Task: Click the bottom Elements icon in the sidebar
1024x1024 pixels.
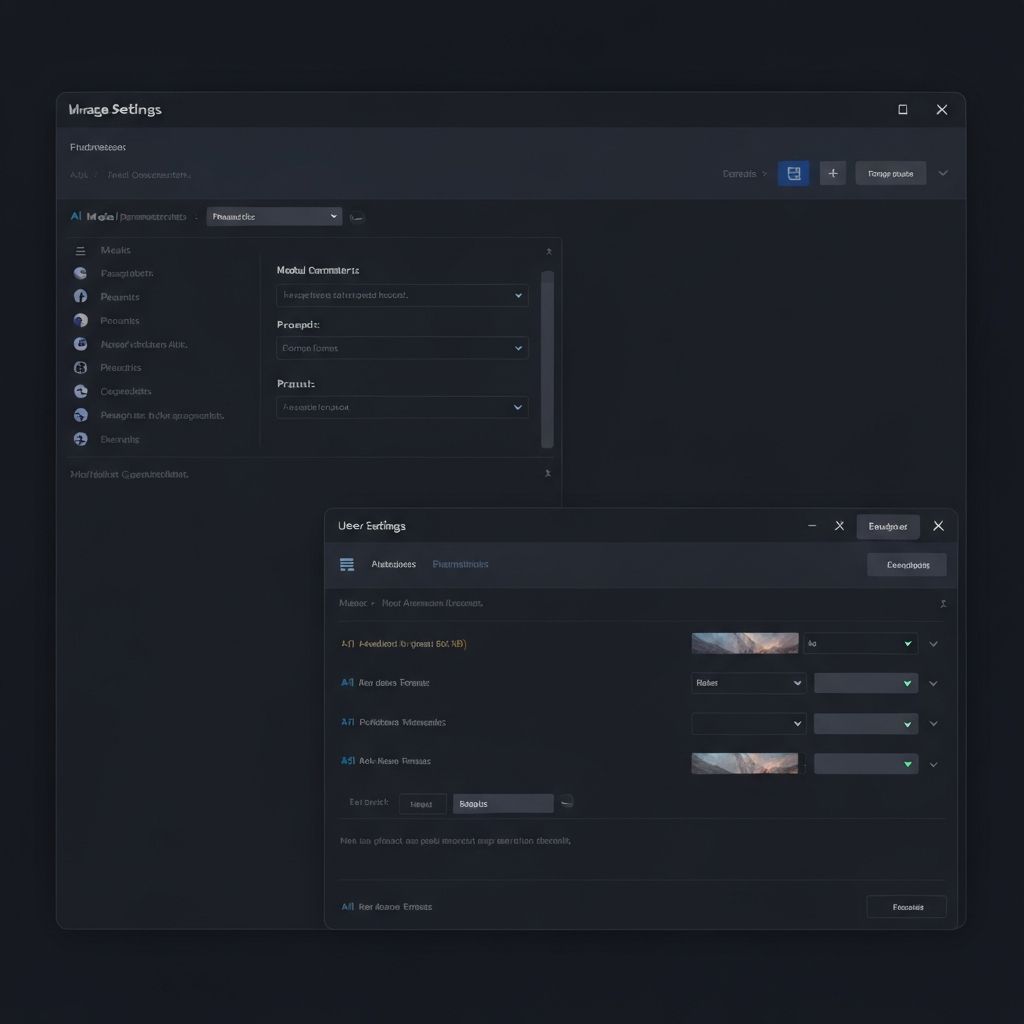Action: pos(80,438)
